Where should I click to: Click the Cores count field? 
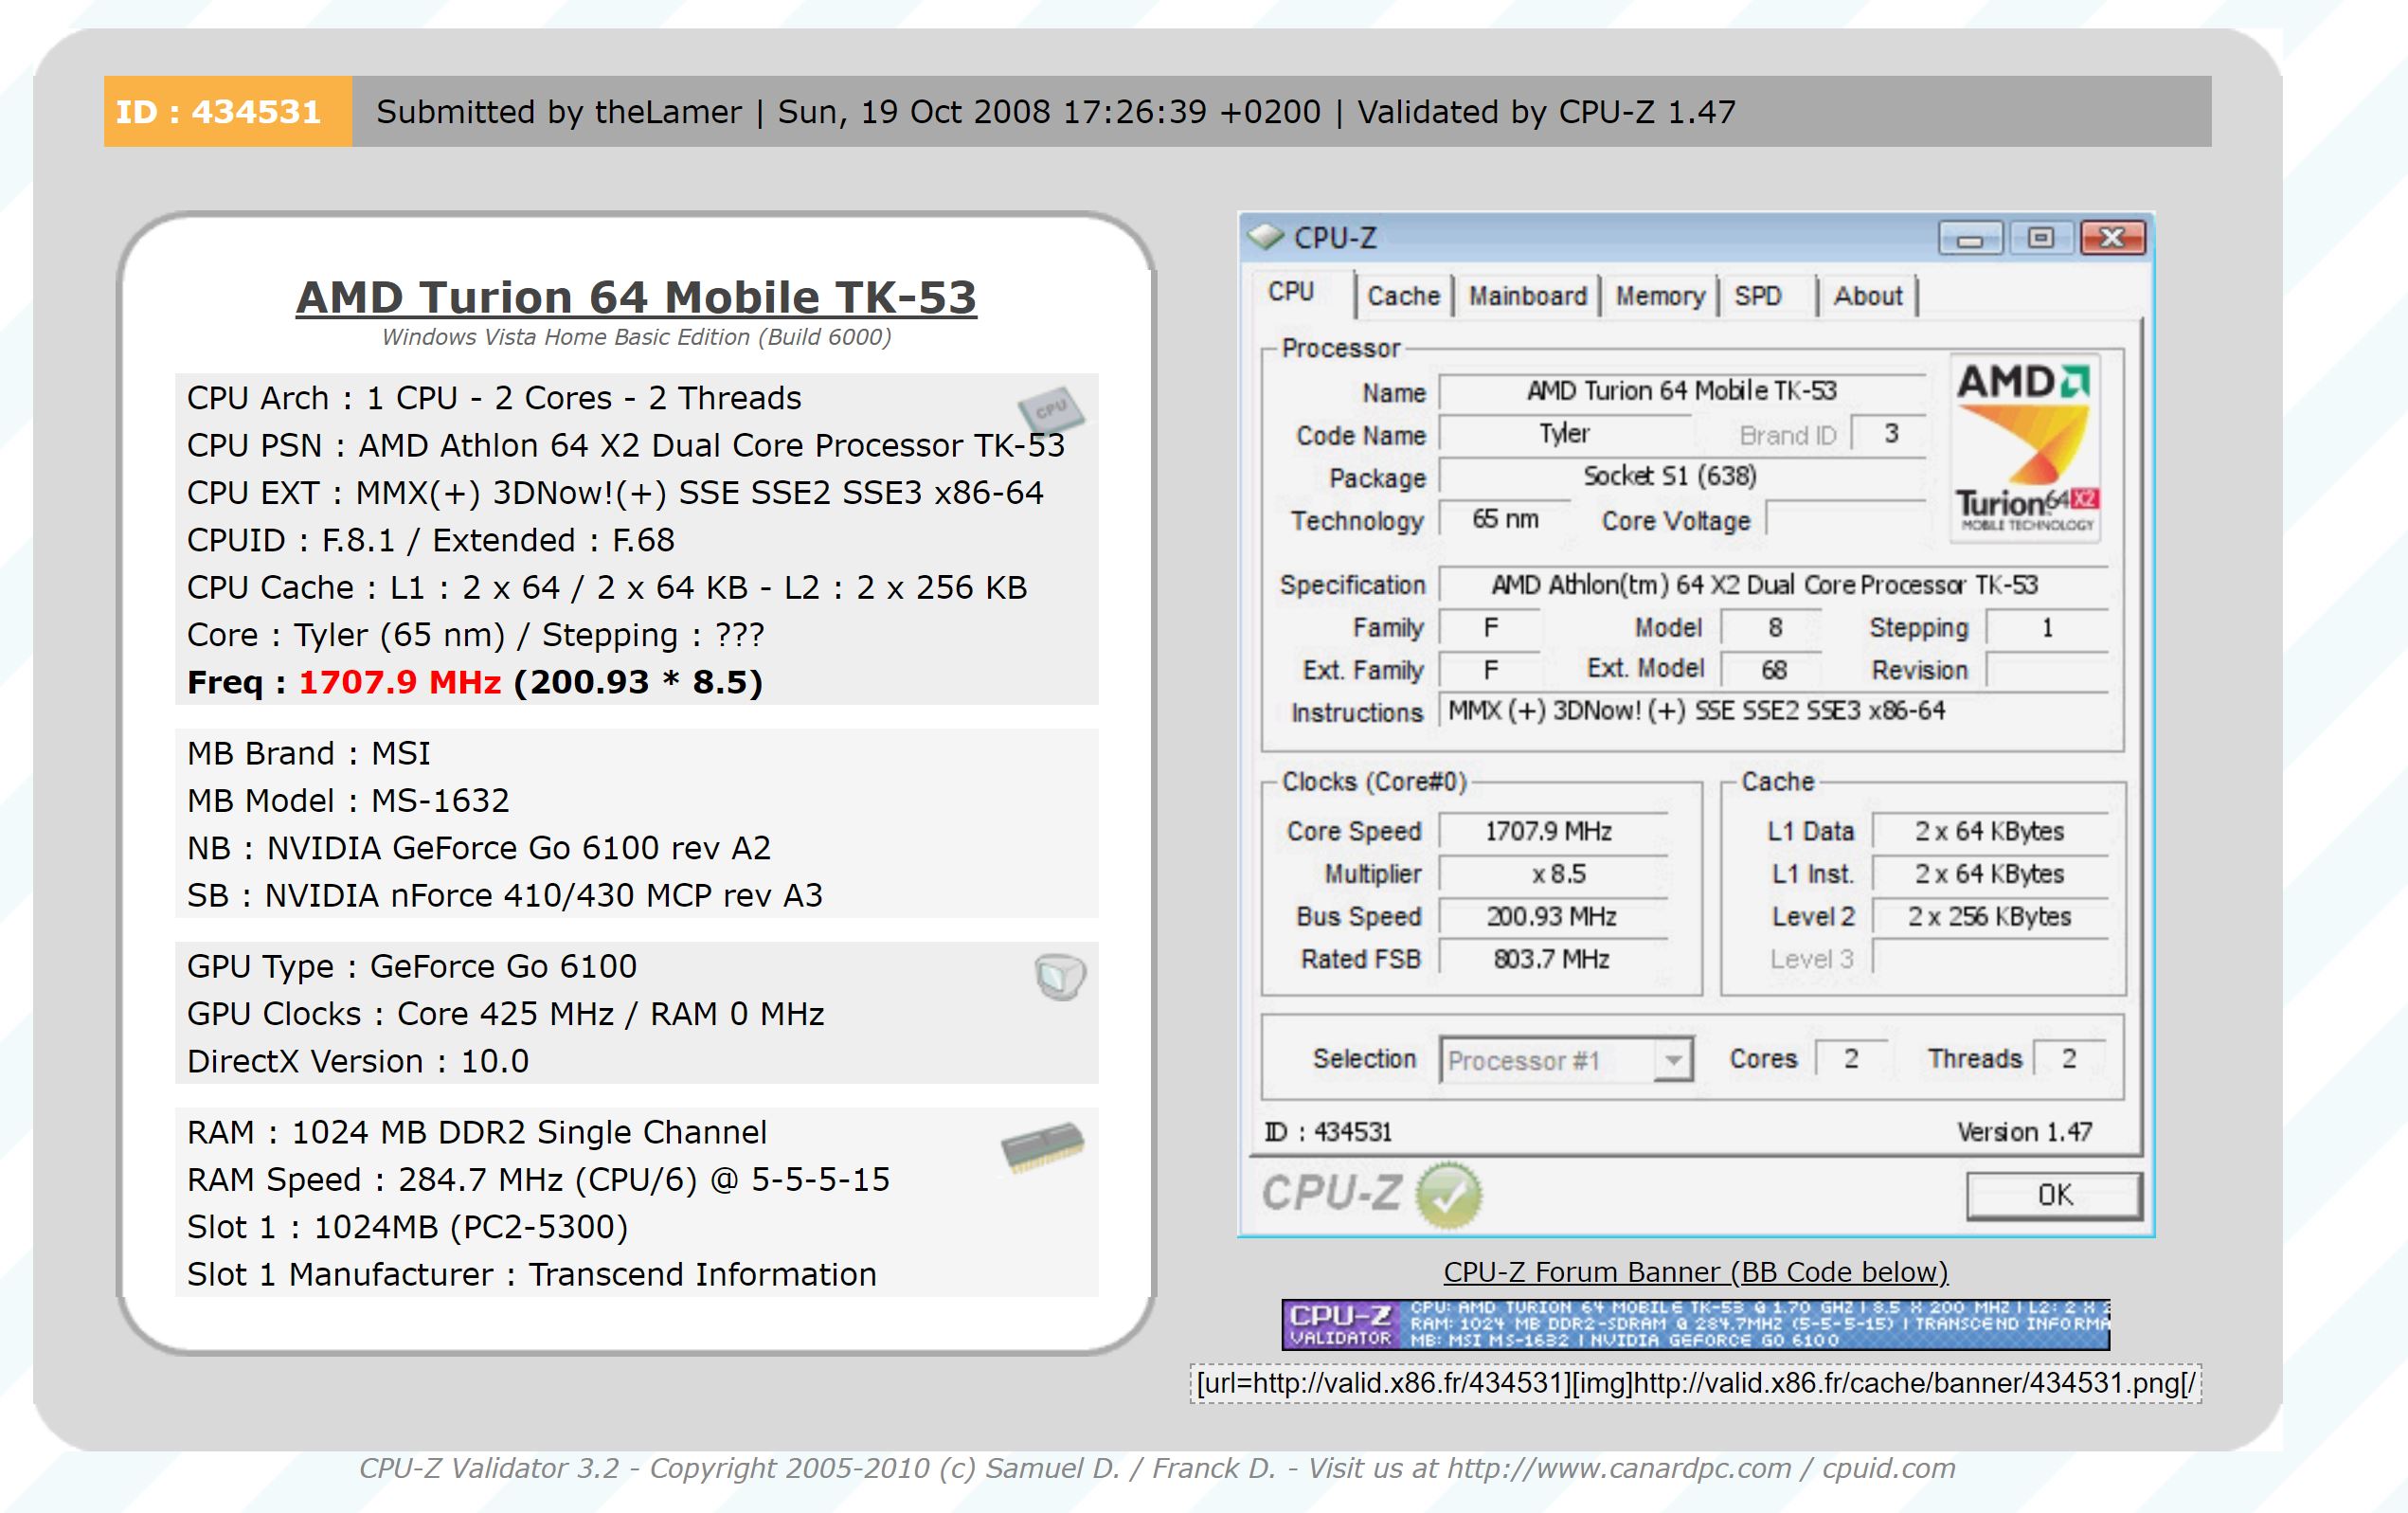pos(1852,1059)
